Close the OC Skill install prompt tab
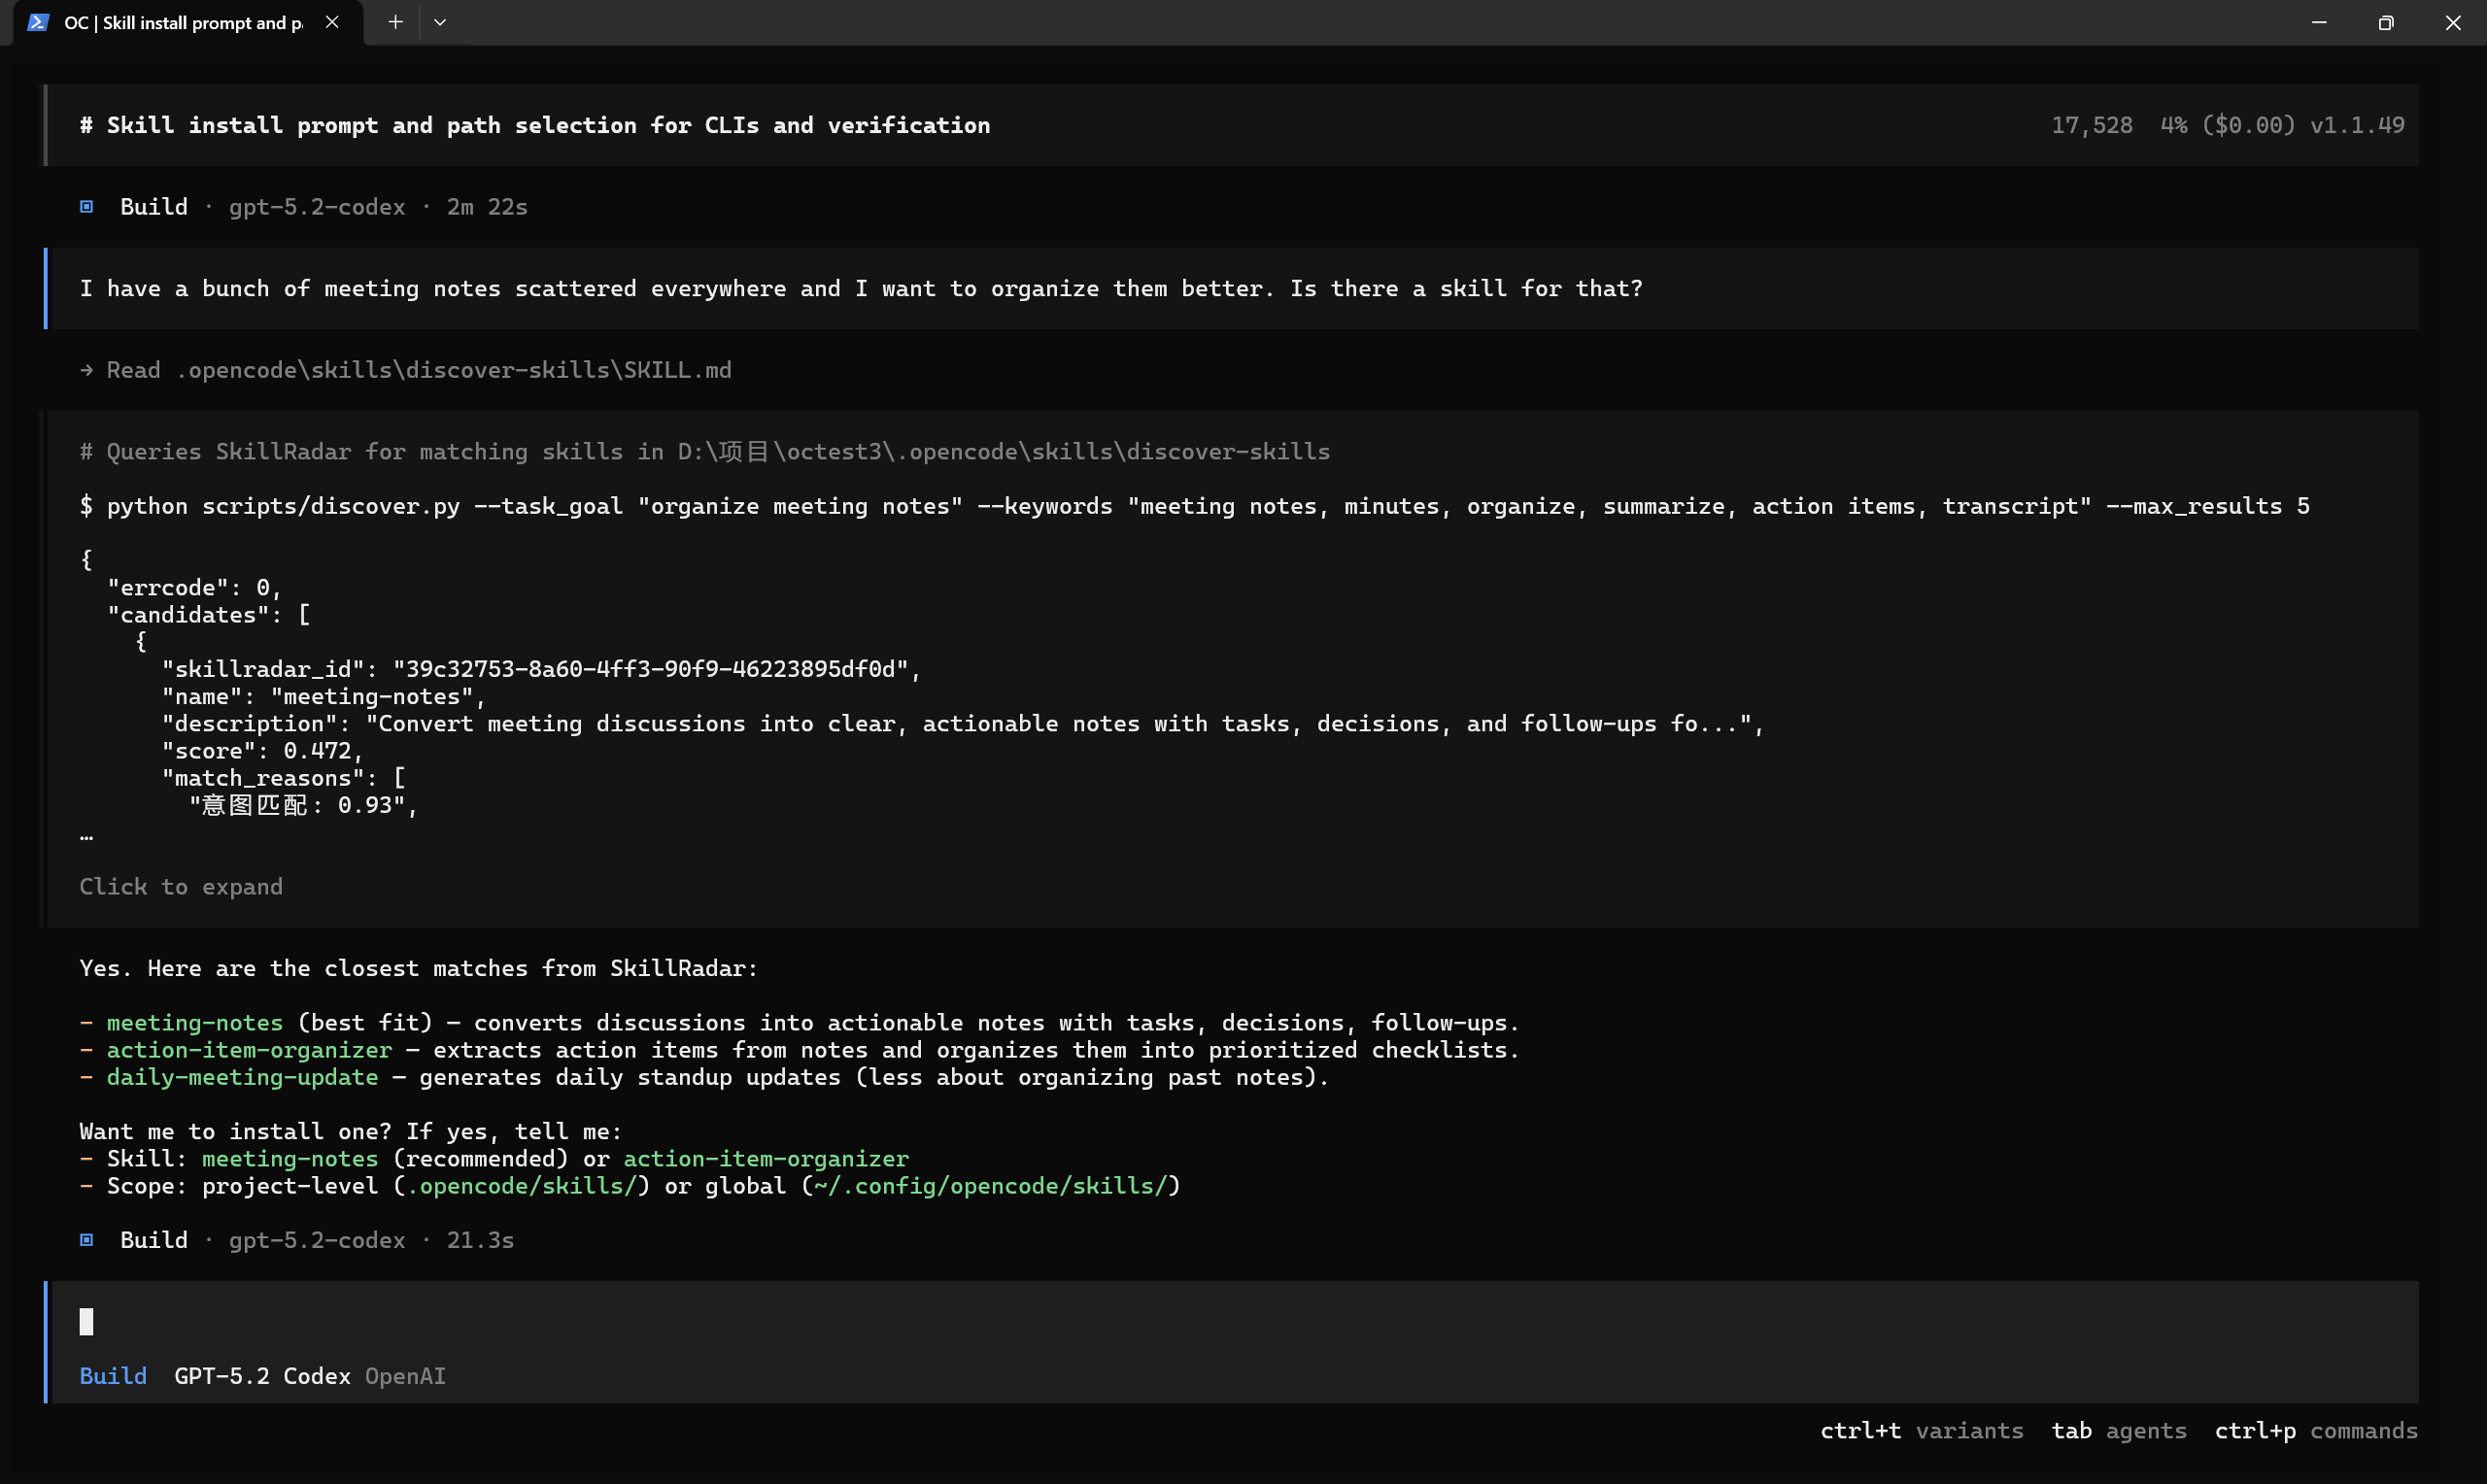This screenshot has width=2487, height=1484. pyautogui.click(x=332, y=22)
